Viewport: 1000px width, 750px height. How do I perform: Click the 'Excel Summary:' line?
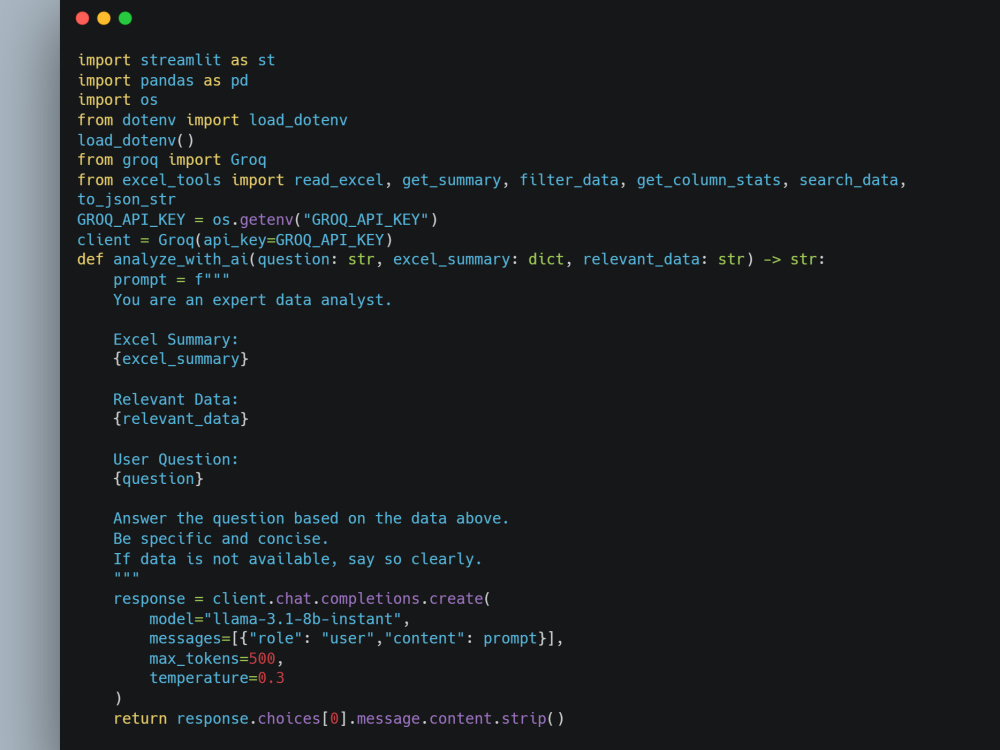click(176, 339)
